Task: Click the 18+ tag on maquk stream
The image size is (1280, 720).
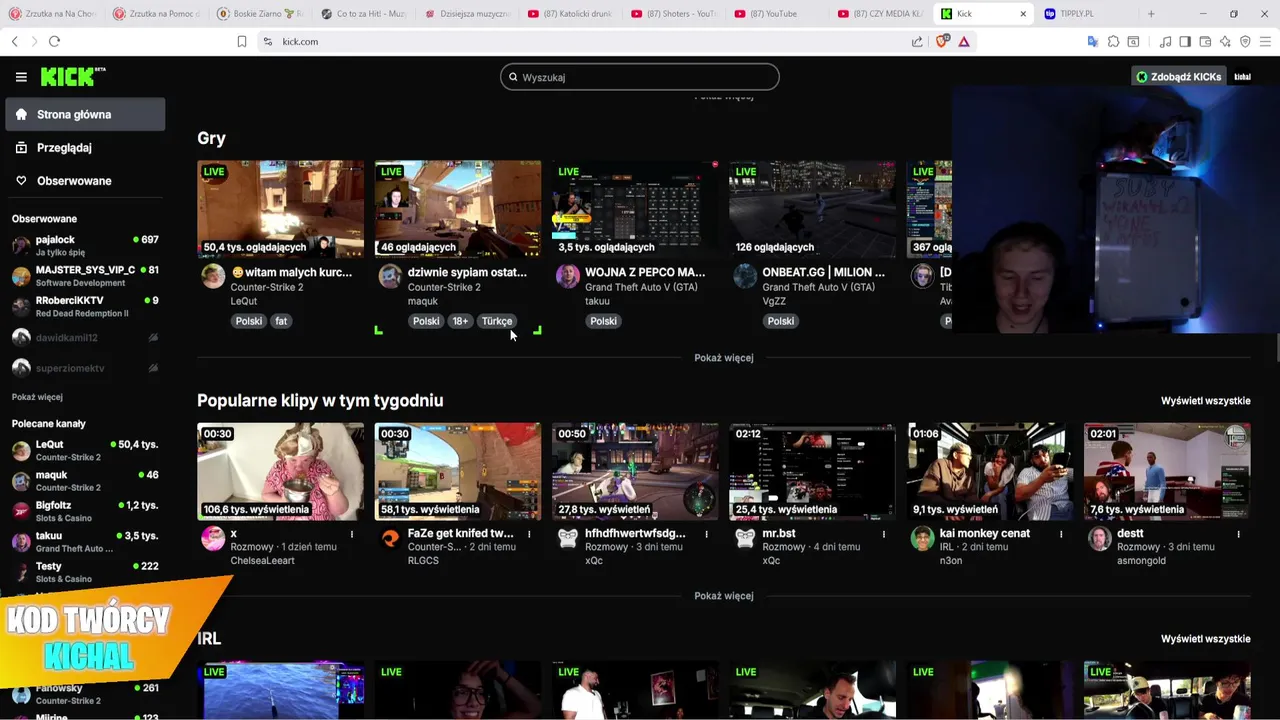Action: (x=460, y=321)
